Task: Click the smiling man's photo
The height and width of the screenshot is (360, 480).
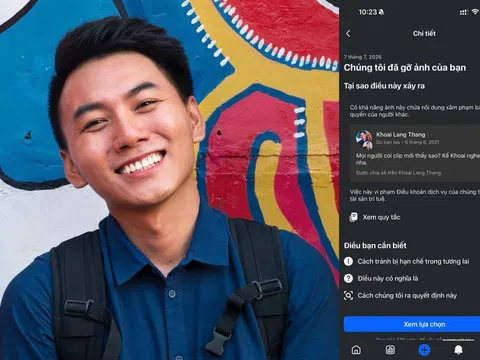Action: tap(169, 180)
